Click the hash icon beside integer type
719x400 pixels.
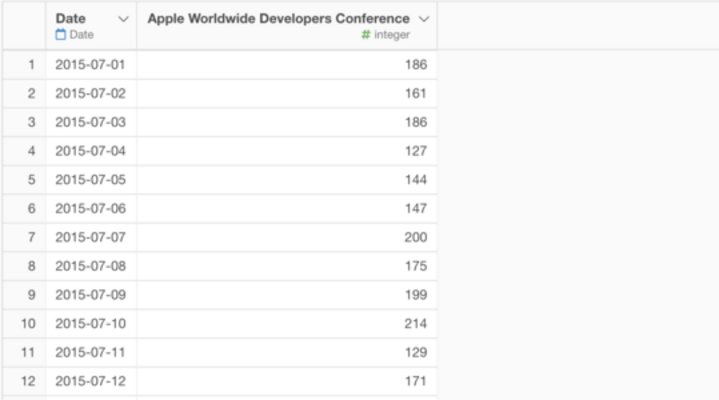[x=366, y=35]
